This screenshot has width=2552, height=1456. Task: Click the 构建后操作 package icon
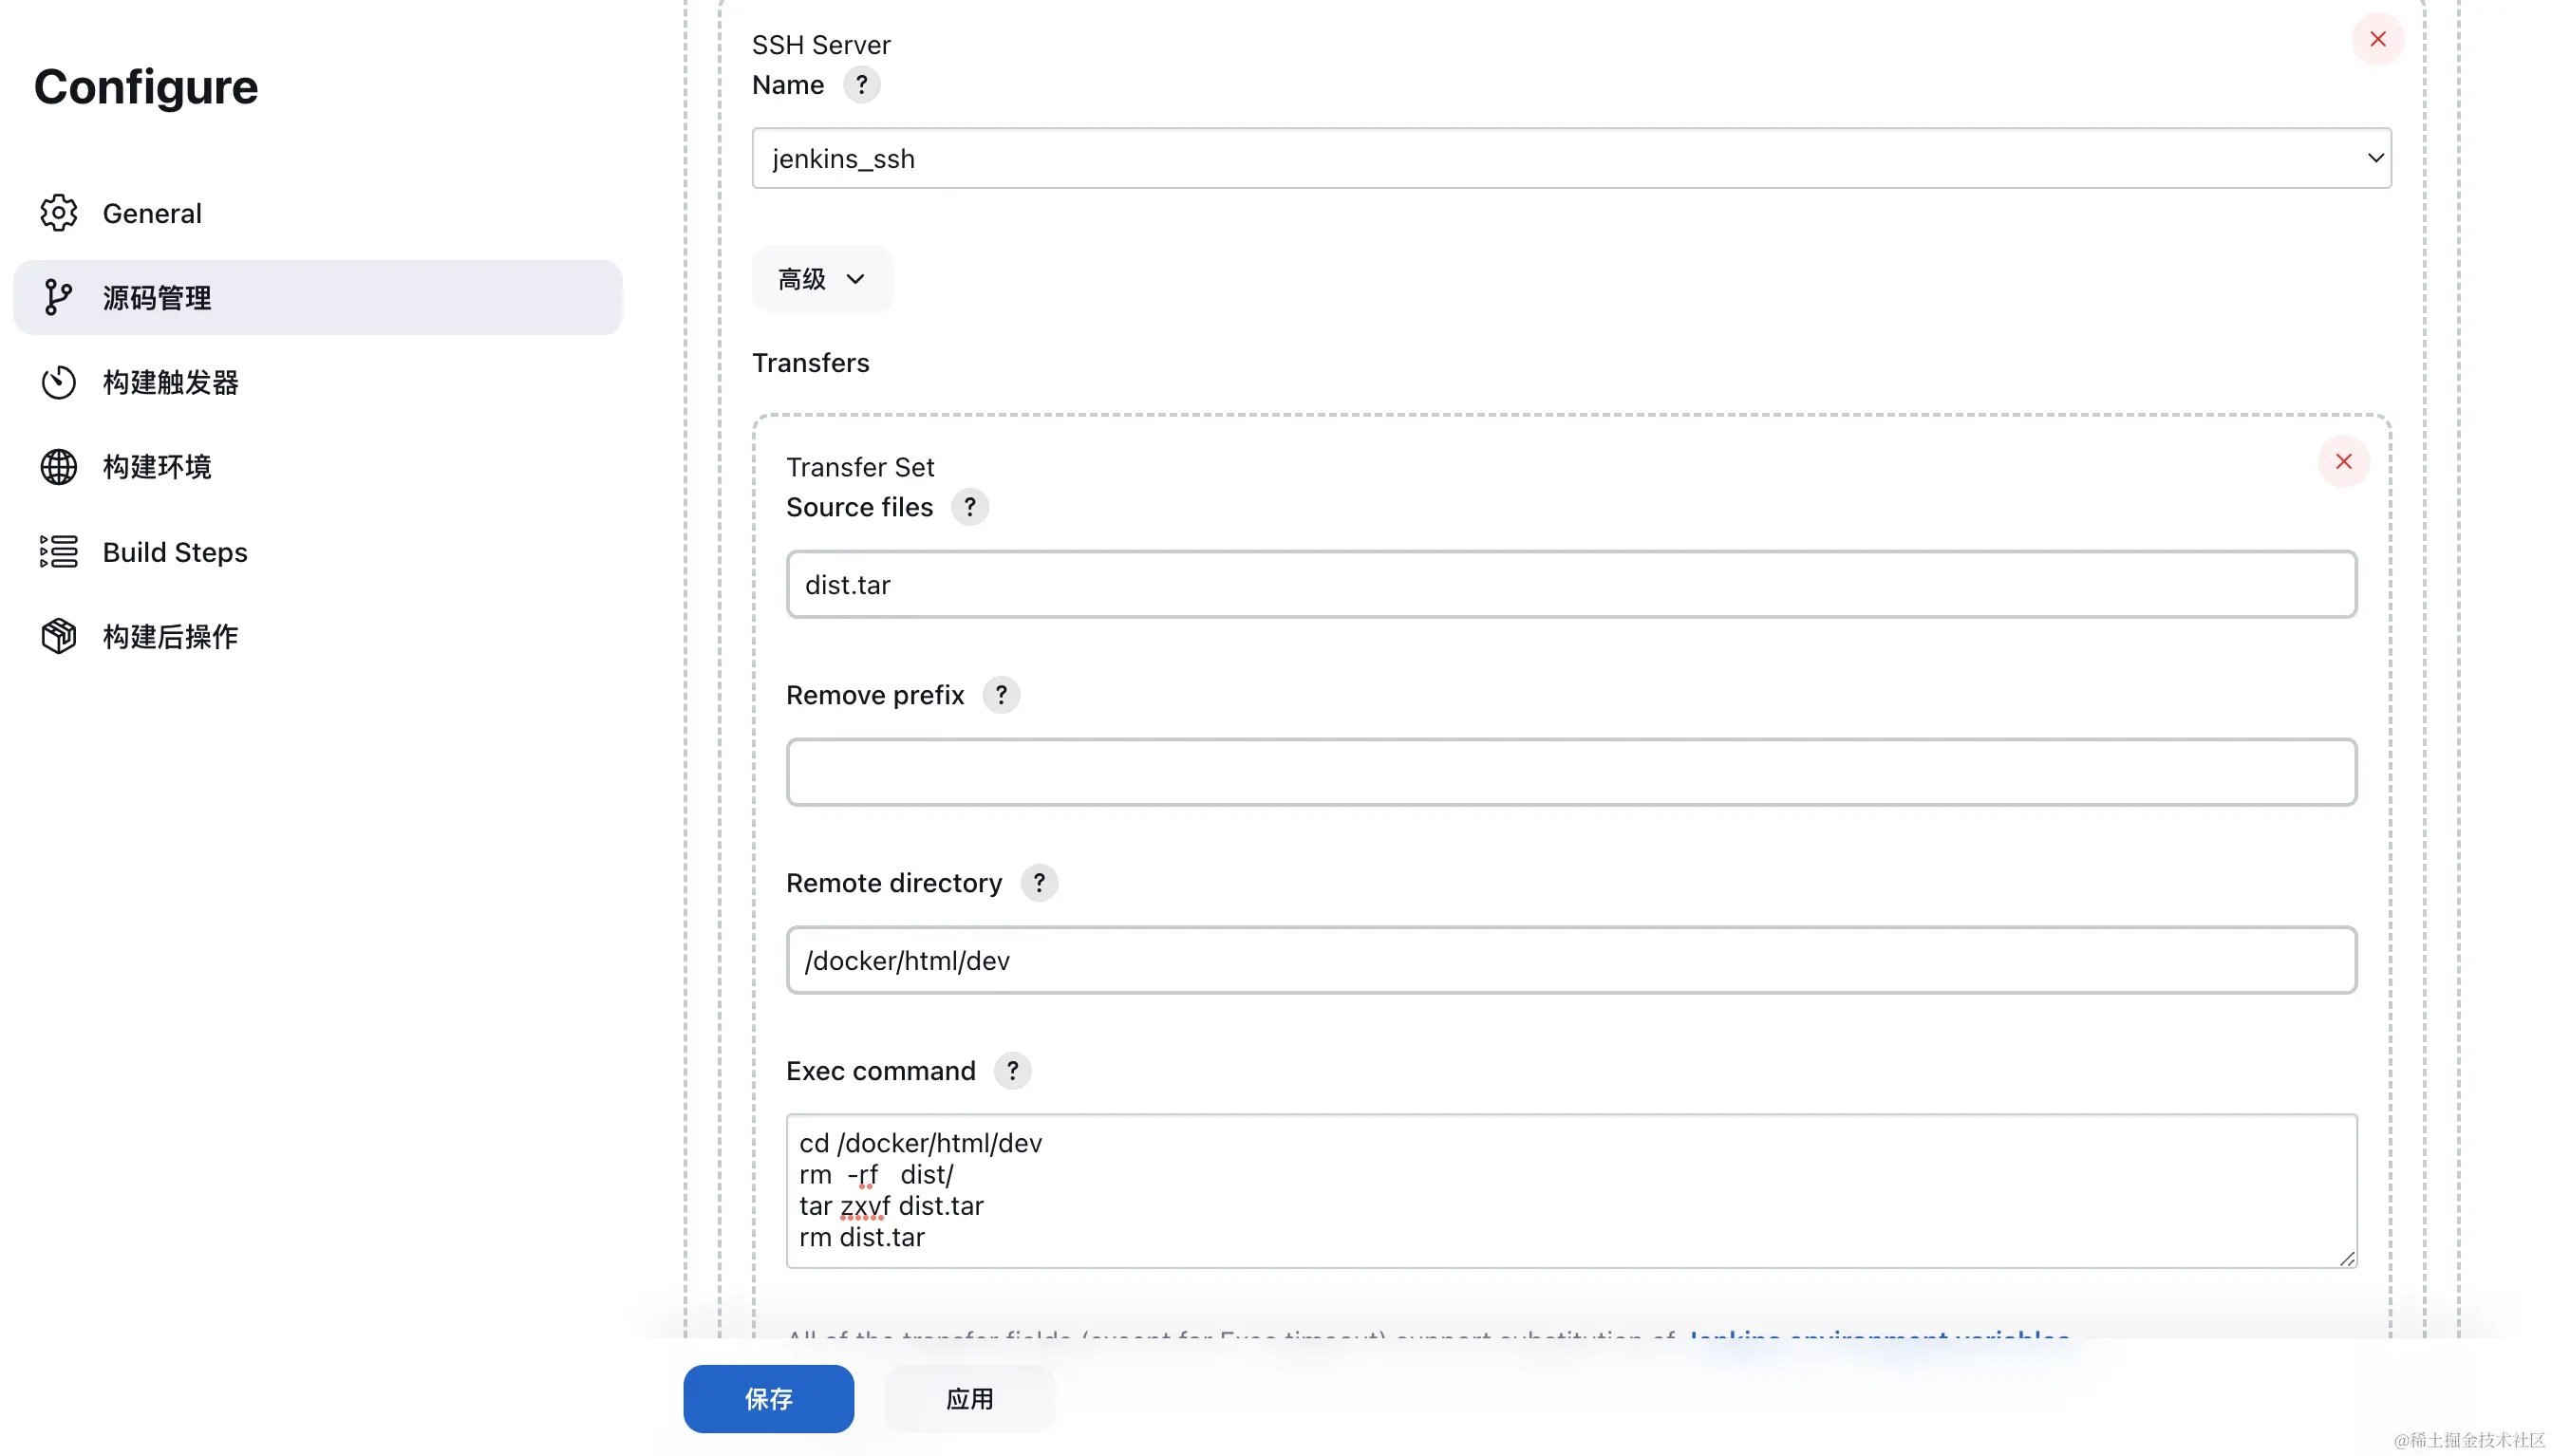[x=58, y=636]
